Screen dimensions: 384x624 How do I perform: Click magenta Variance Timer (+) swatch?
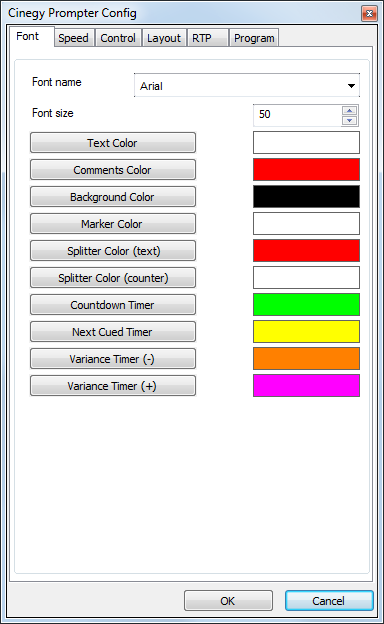306,386
